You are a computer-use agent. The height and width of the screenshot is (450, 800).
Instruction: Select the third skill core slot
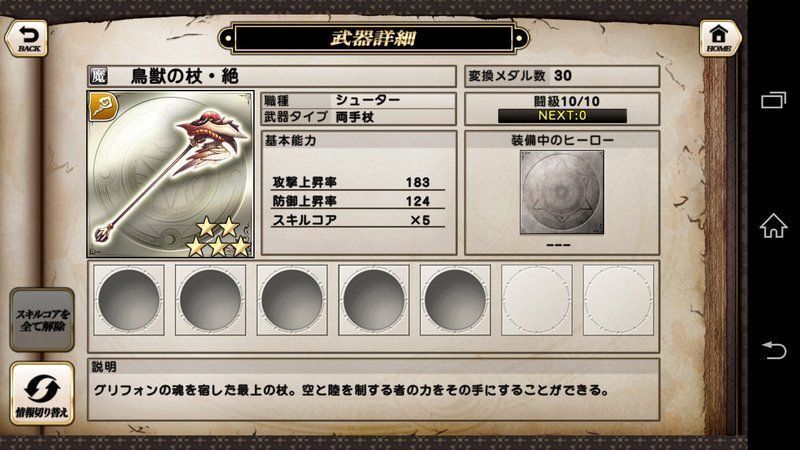[x=292, y=299]
